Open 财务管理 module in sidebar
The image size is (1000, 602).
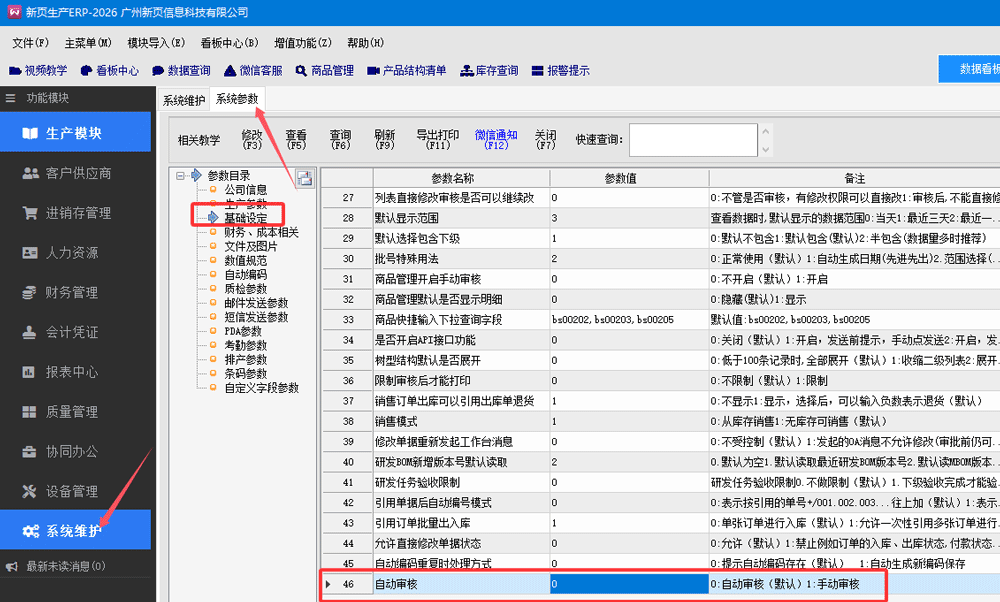(x=71, y=292)
